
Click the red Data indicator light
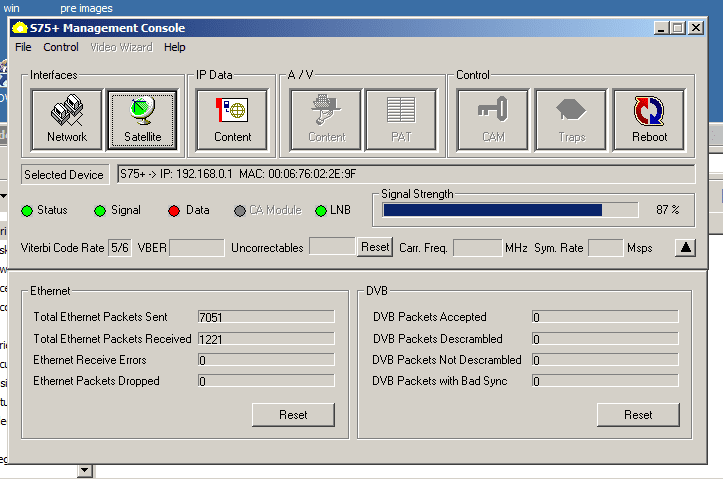pyautogui.click(x=173, y=211)
